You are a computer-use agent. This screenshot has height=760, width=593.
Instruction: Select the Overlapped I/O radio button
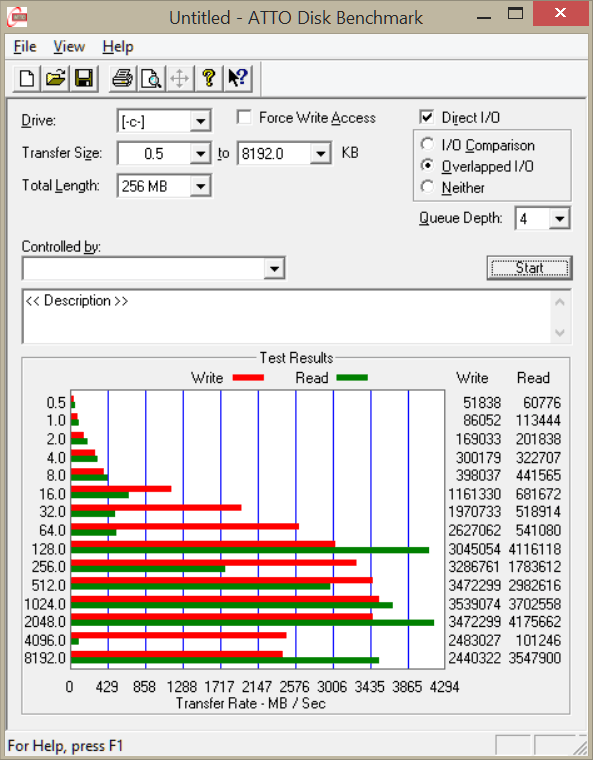427,166
